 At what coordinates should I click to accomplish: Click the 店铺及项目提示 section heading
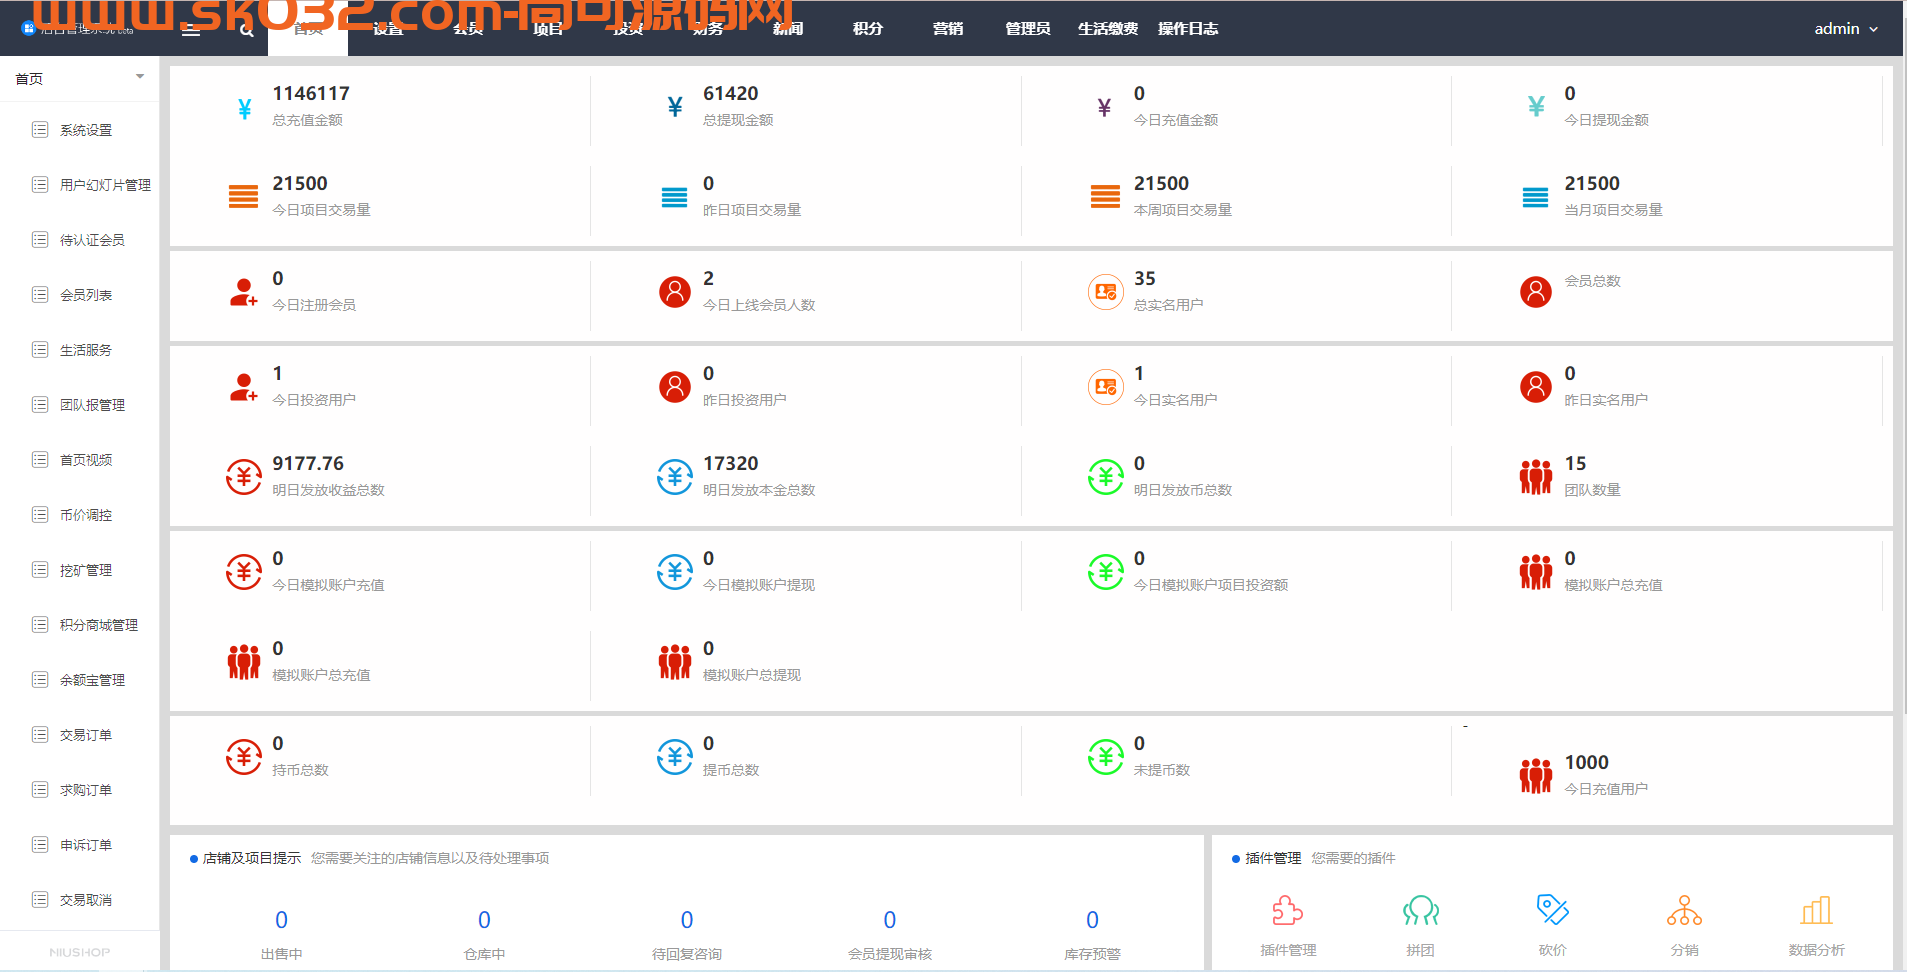pyautogui.click(x=252, y=858)
